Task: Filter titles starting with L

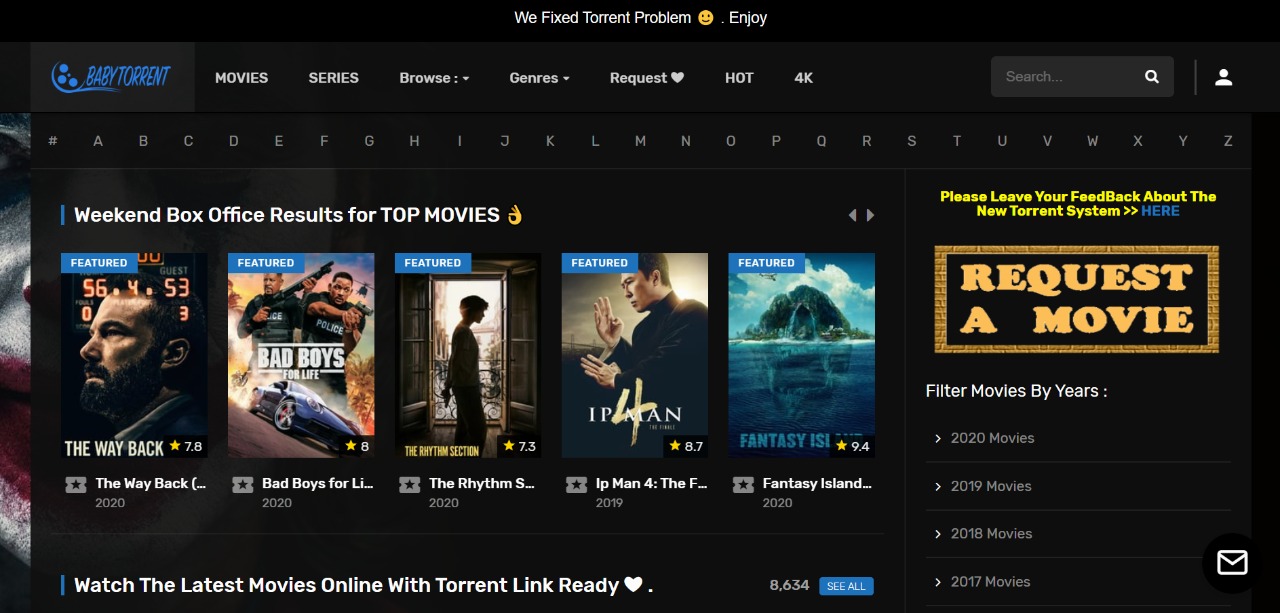Action: [x=595, y=141]
